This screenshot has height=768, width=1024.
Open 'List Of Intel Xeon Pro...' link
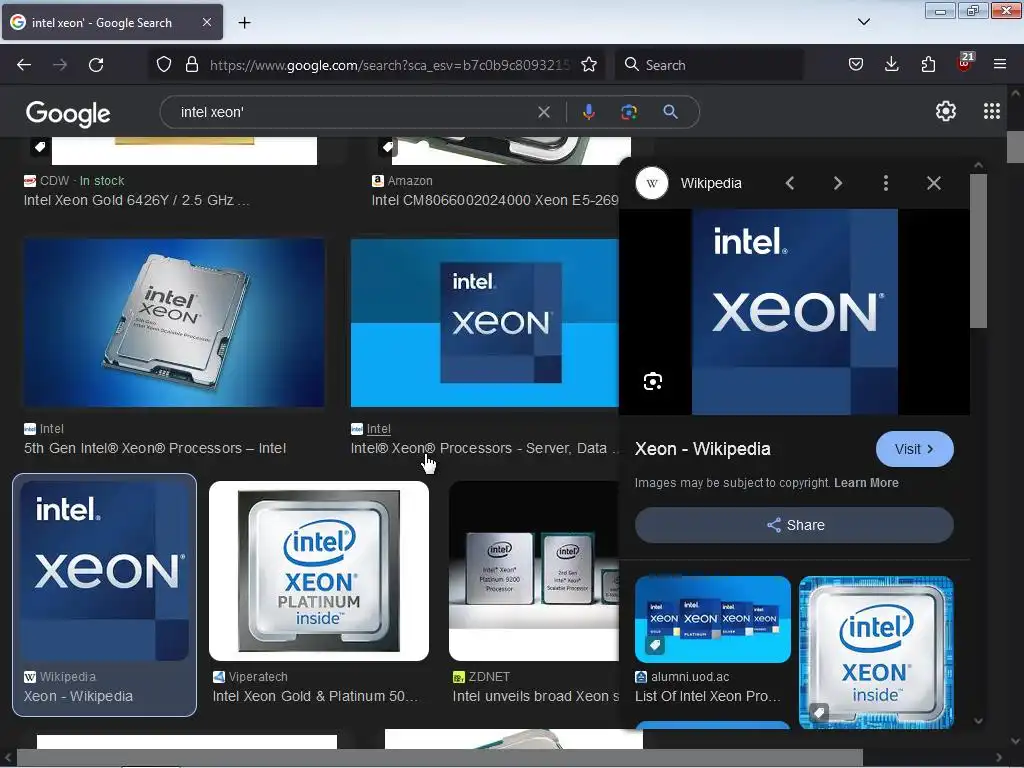[x=708, y=696]
